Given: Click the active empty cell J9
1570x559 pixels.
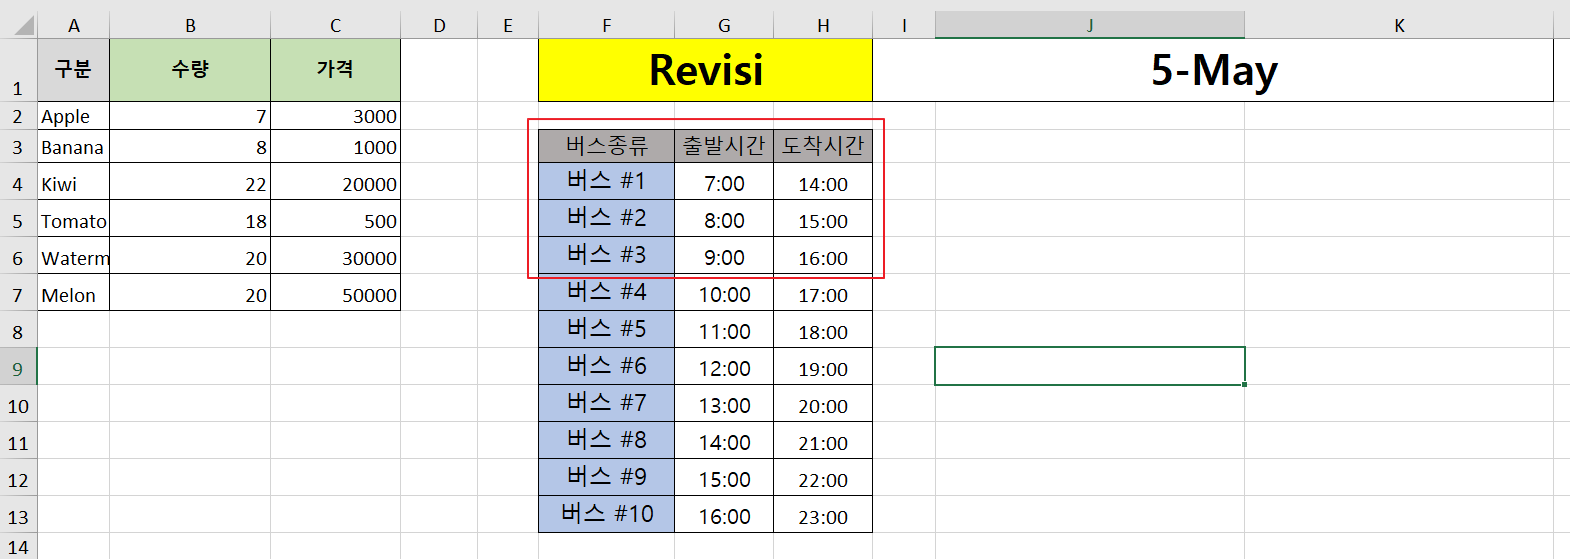Looking at the screenshot, I should click(x=1090, y=366).
